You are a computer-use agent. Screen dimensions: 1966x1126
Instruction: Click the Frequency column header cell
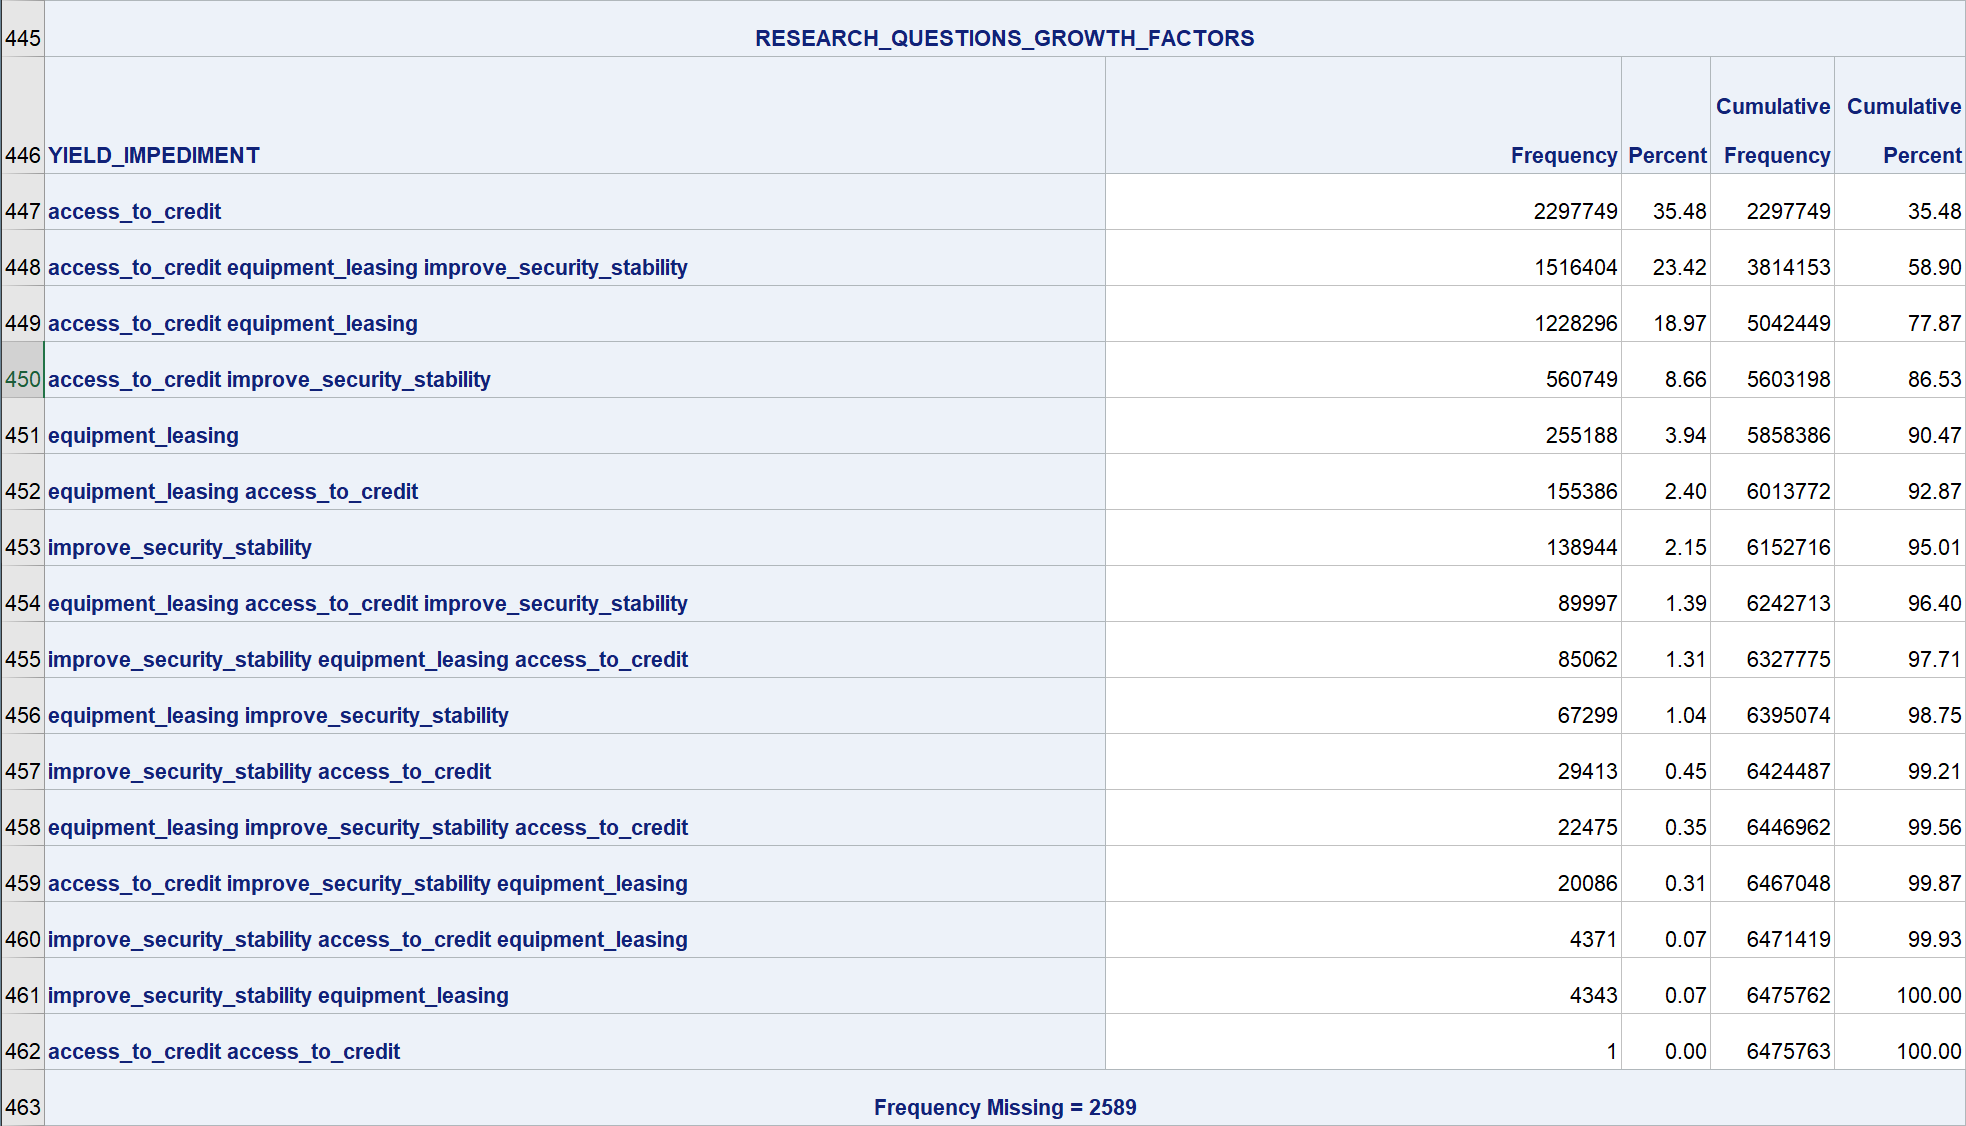[1563, 155]
